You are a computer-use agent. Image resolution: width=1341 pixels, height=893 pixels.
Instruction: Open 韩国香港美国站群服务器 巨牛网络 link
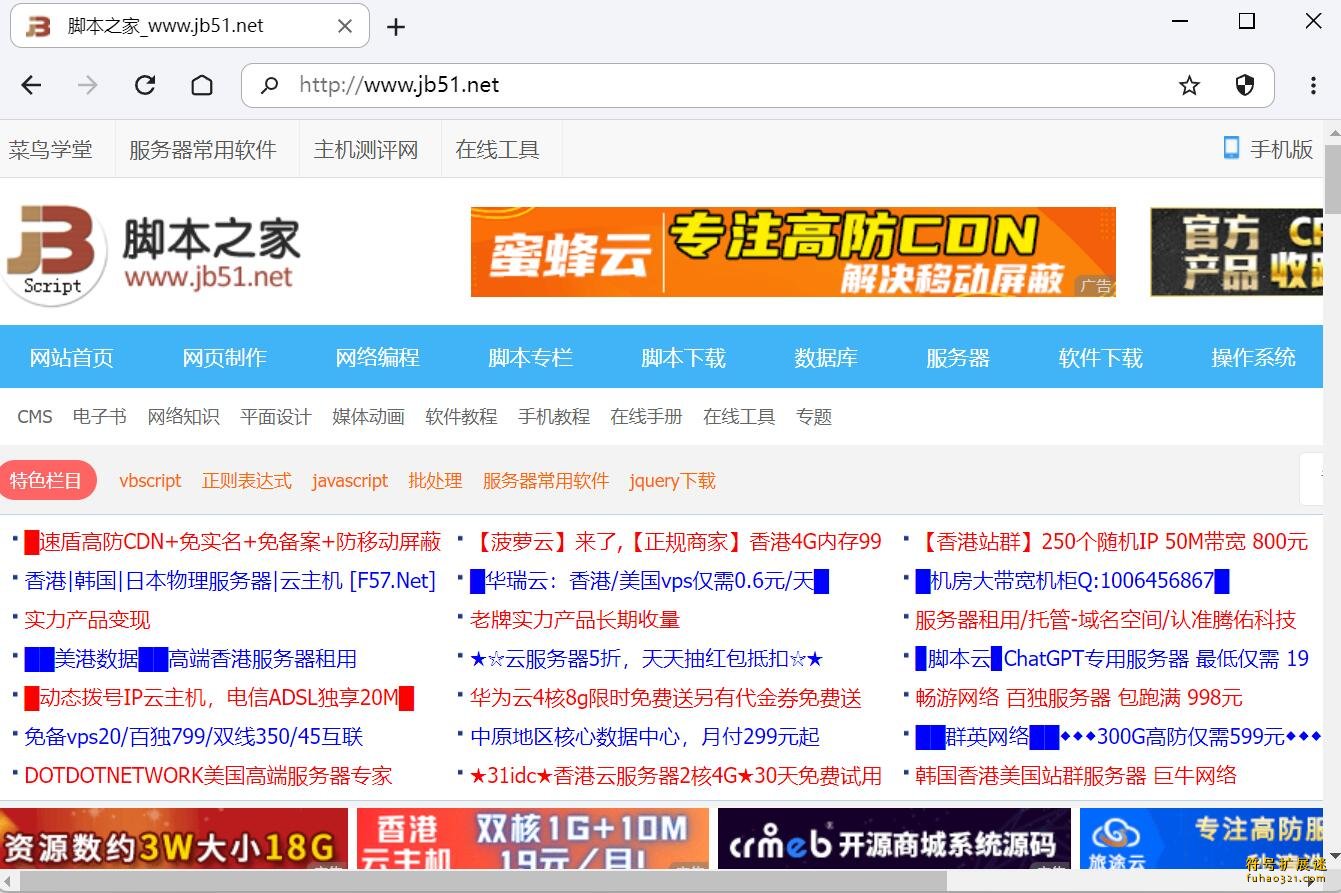point(1076,776)
